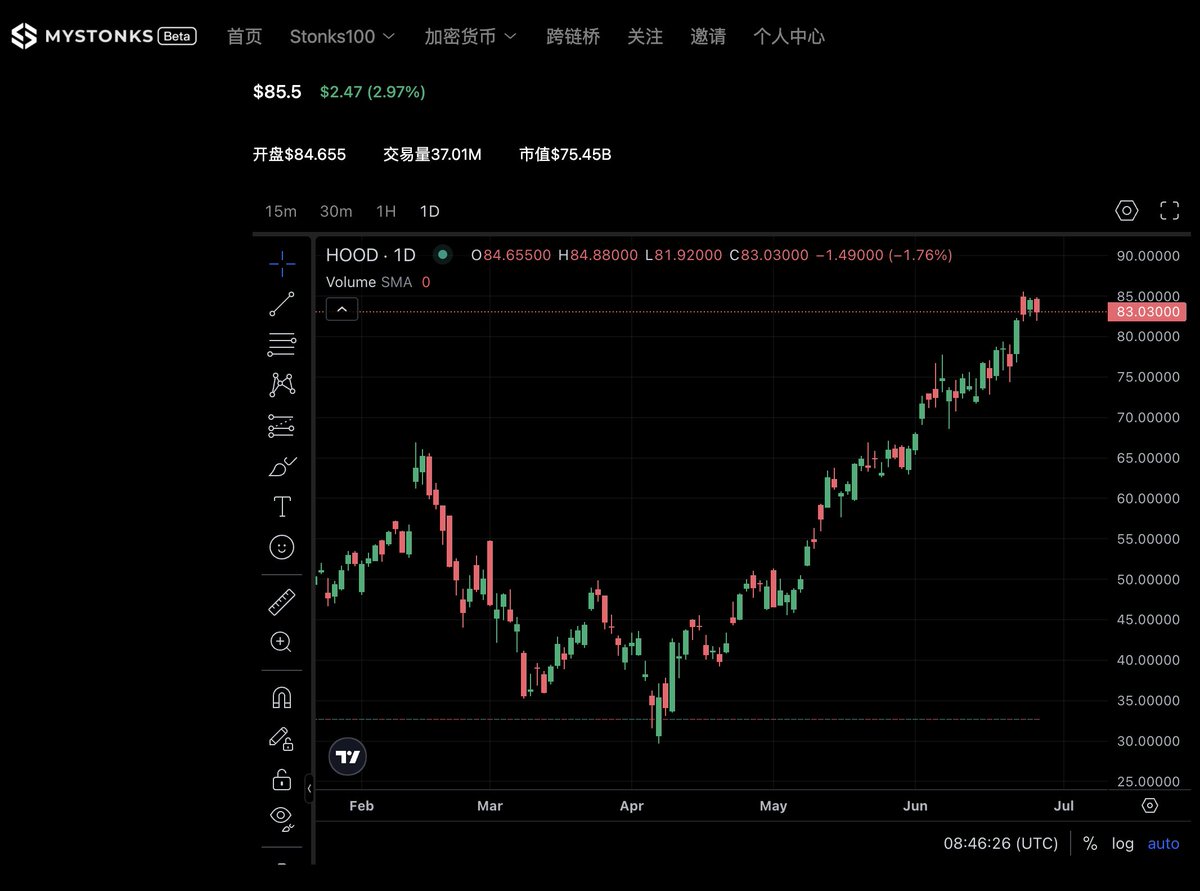Open the 加密货币 dropdown menu

pos(470,36)
